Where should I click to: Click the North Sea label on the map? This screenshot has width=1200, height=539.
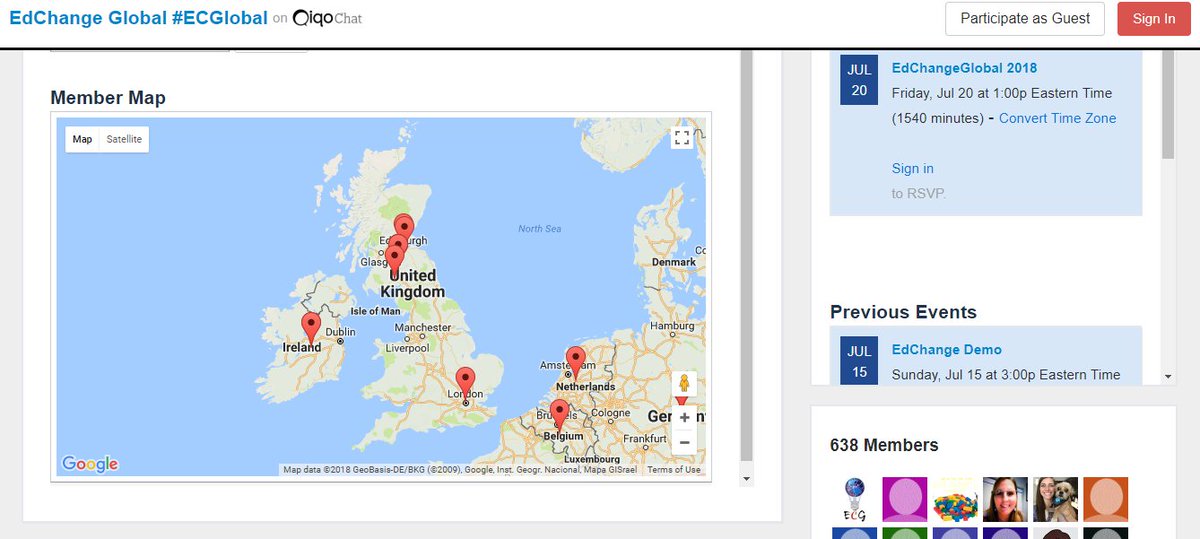pyautogui.click(x=539, y=229)
